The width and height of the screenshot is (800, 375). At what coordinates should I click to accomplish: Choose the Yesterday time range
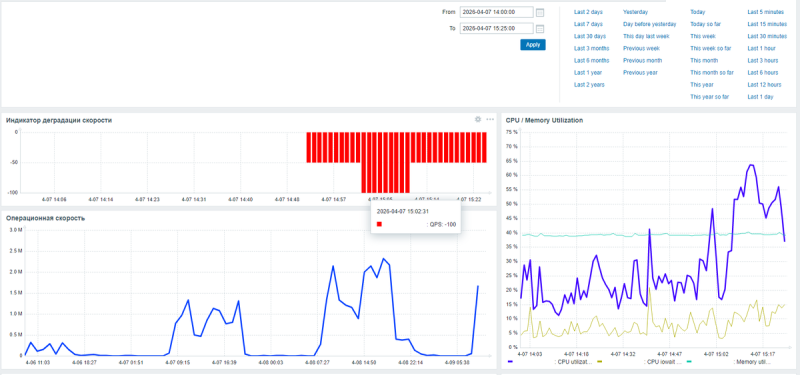click(635, 12)
